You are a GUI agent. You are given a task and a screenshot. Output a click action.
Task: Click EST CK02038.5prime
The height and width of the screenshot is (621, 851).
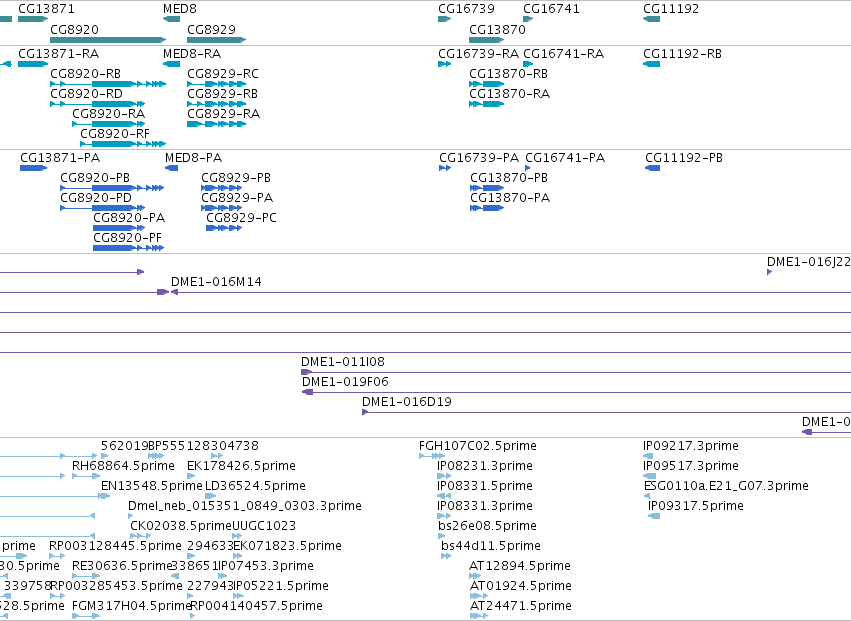(x=181, y=527)
